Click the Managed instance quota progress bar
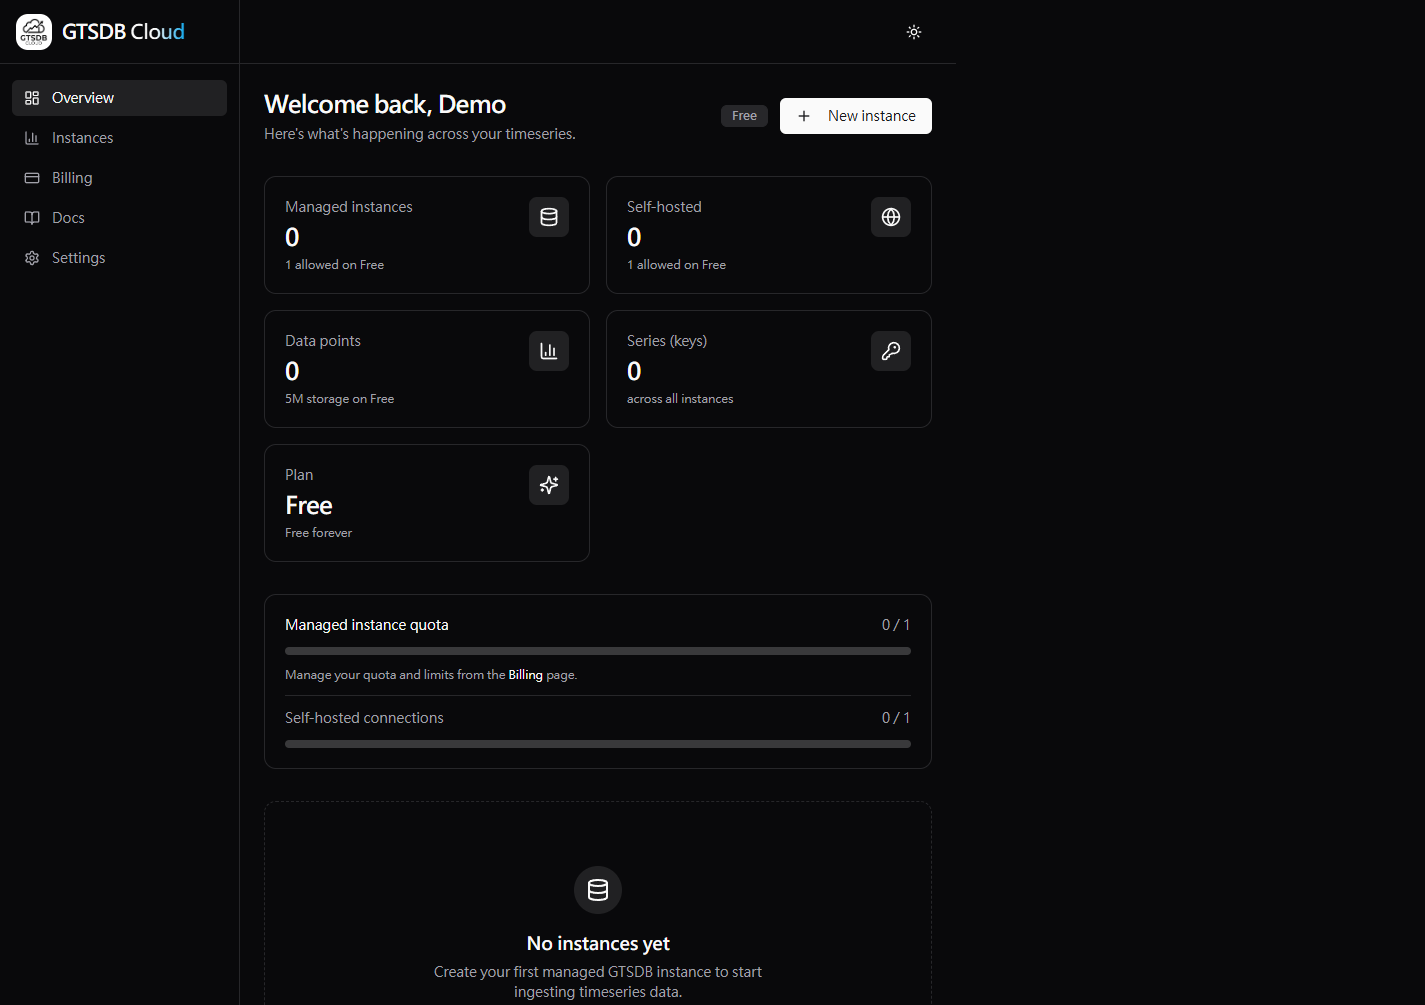This screenshot has height=1005, width=1425. pyautogui.click(x=598, y=651)
